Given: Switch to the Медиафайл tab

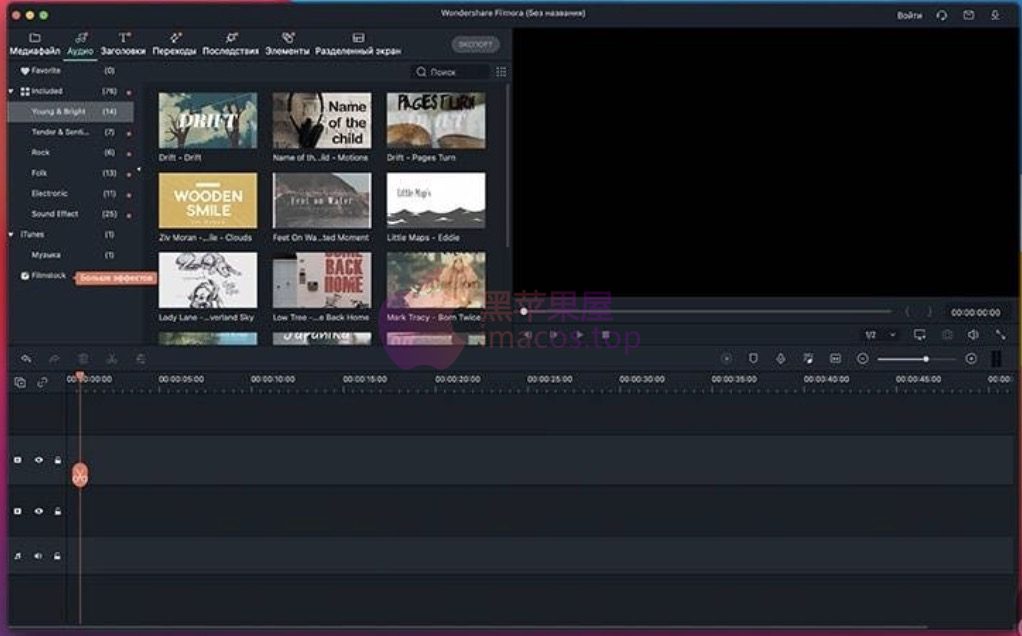Looking at the screenshot, I should (35, 44).
